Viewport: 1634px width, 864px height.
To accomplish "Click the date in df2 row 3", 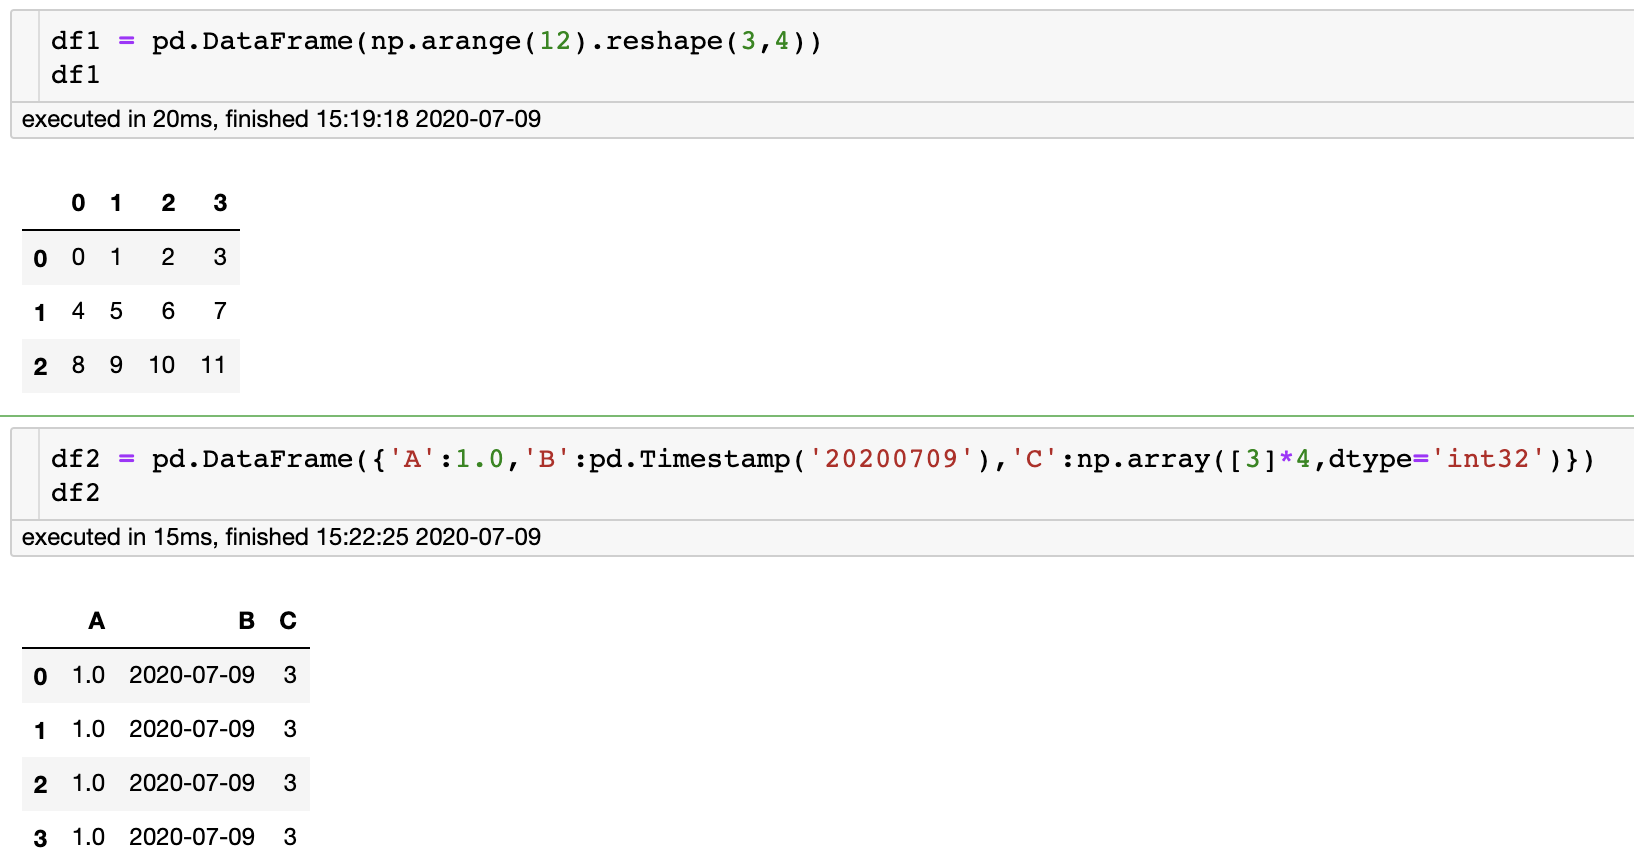I will [x=192, y=837].
